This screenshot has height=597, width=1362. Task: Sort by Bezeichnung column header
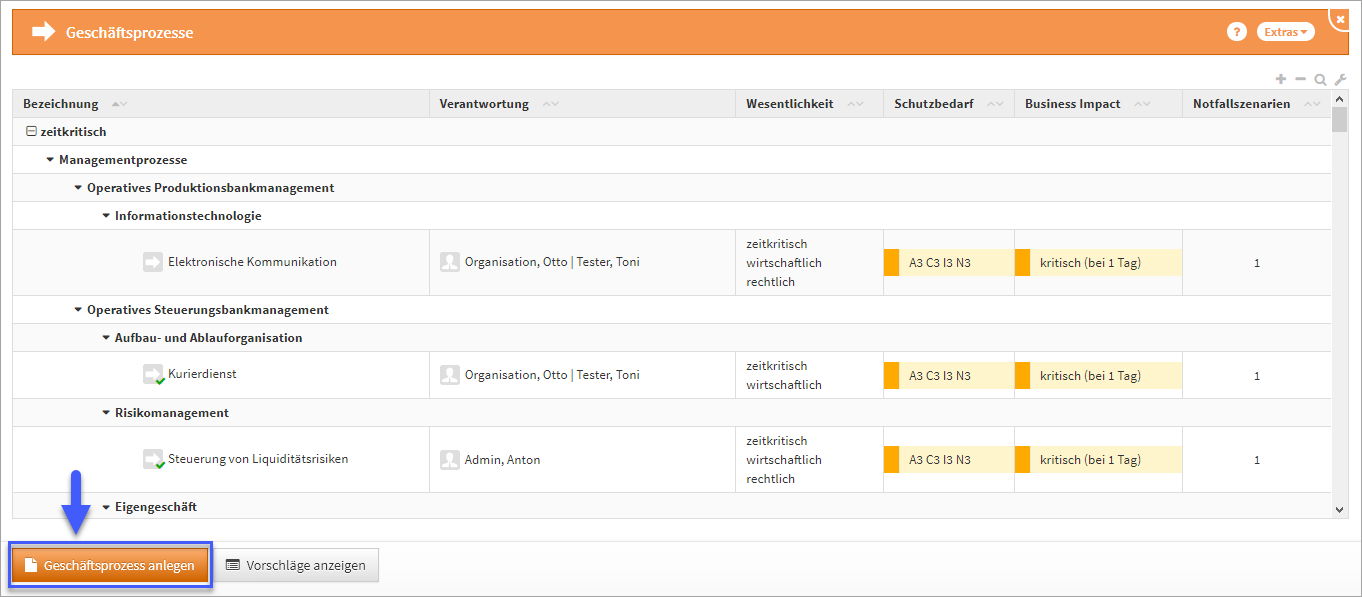click(61, 104)
